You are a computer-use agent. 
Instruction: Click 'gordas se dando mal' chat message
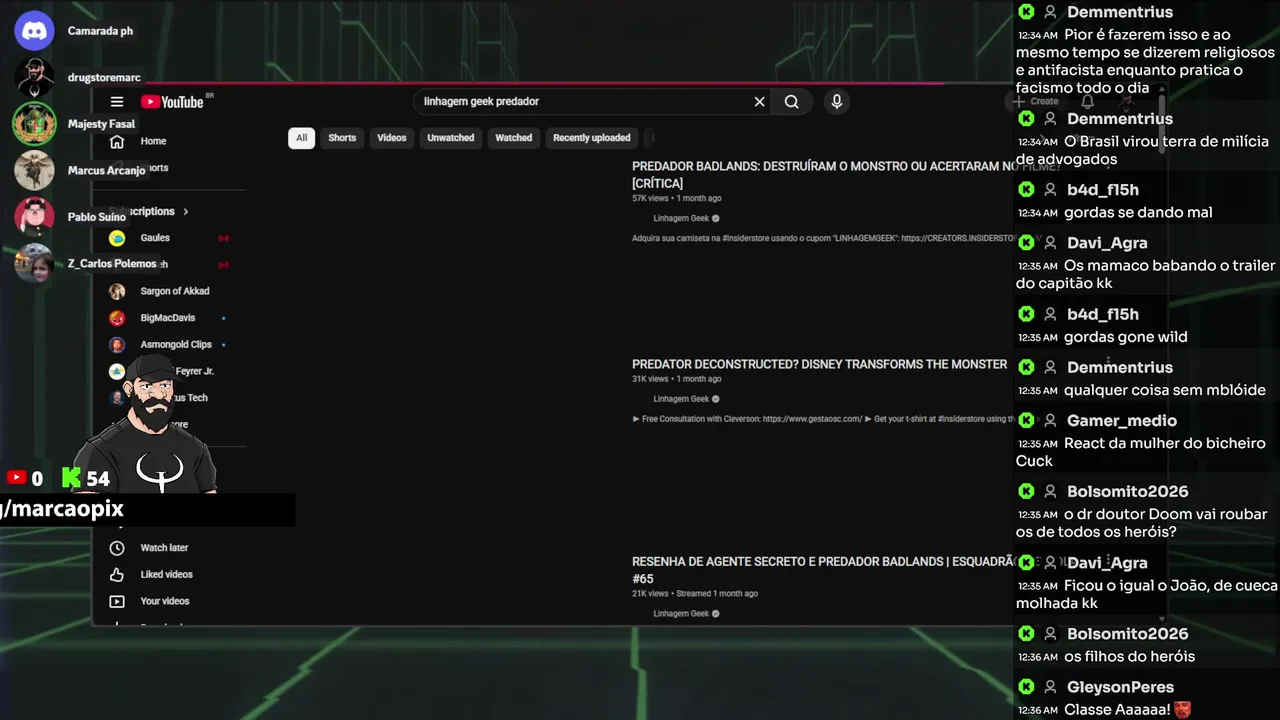[x=1138, y=212]
